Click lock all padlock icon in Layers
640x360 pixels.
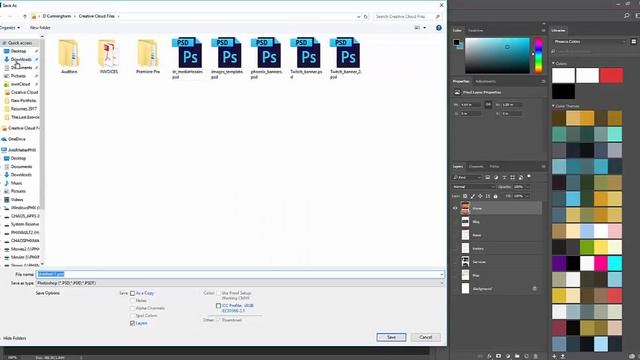click(x=496, y=196)
